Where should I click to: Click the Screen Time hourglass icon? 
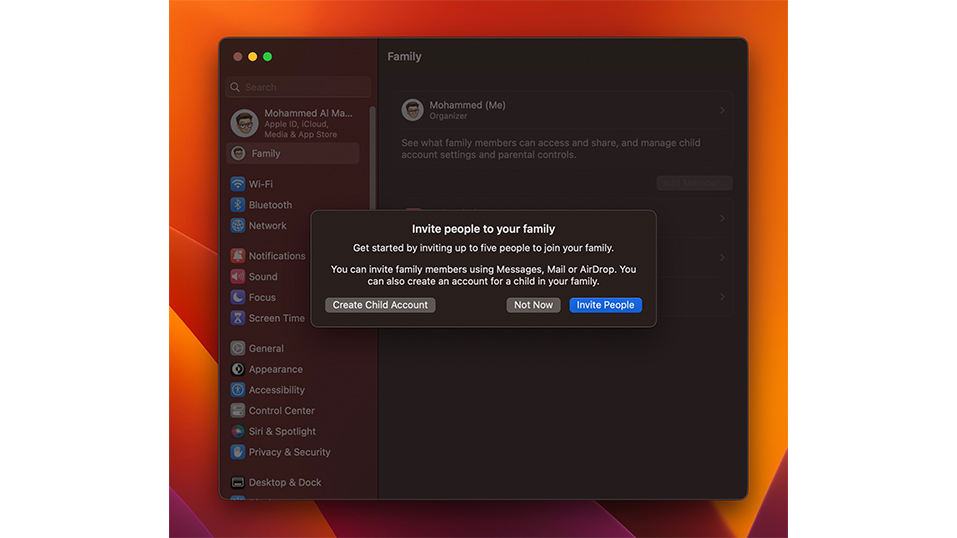click(x=238, y=318)
